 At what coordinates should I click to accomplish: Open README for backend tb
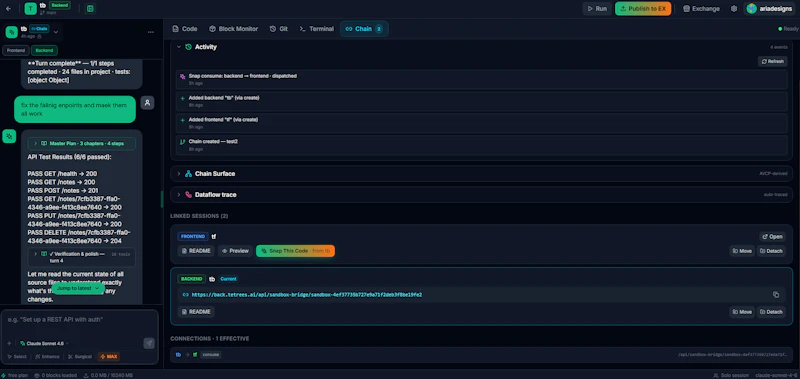pos(196,312)
